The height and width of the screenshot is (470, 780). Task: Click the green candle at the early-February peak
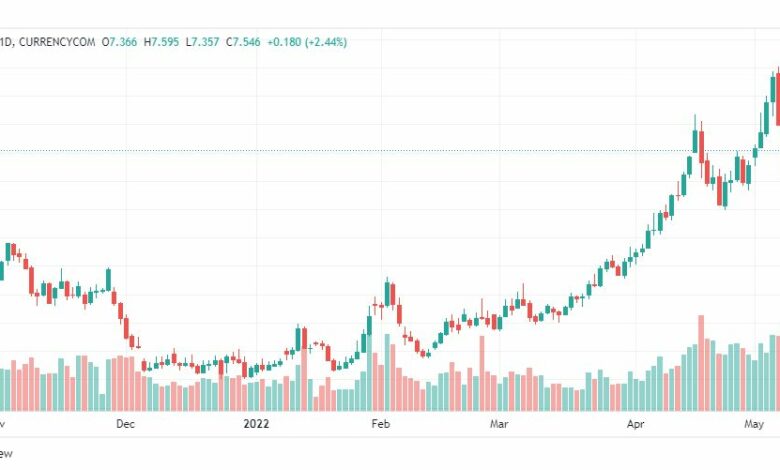[387, 293]
